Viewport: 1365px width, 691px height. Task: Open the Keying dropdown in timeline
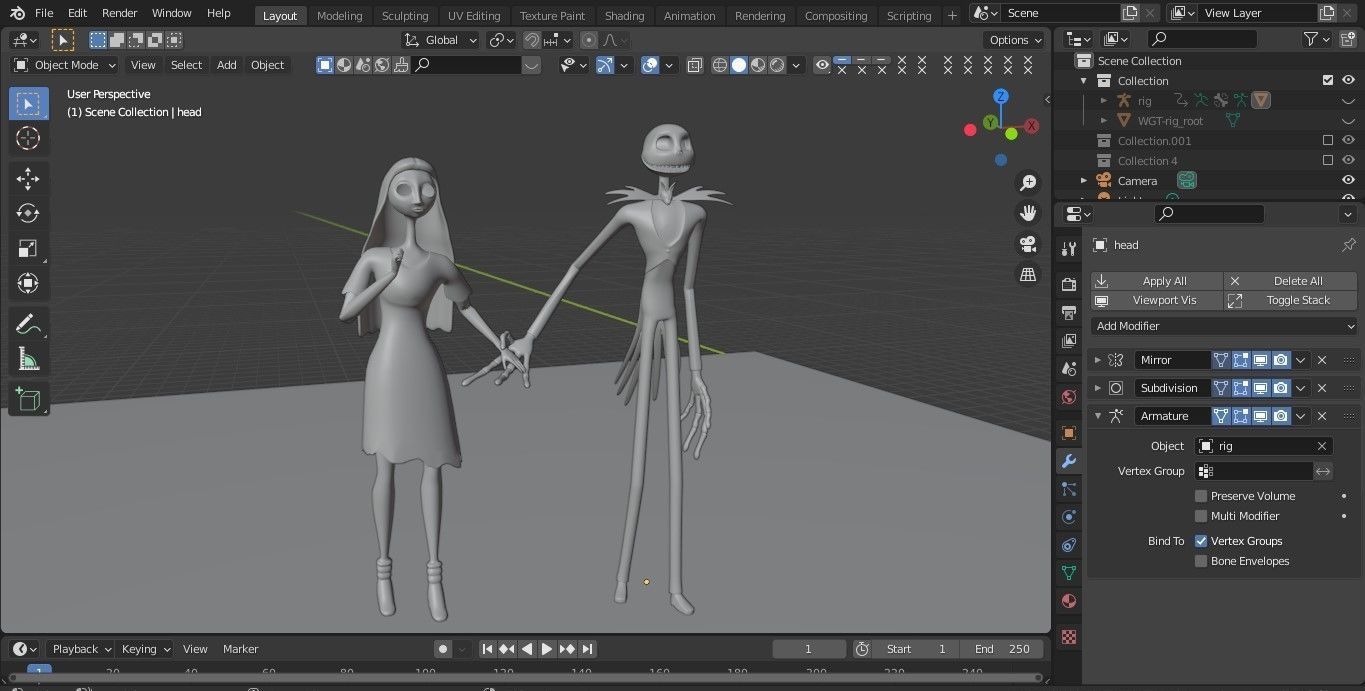point(145,649)
